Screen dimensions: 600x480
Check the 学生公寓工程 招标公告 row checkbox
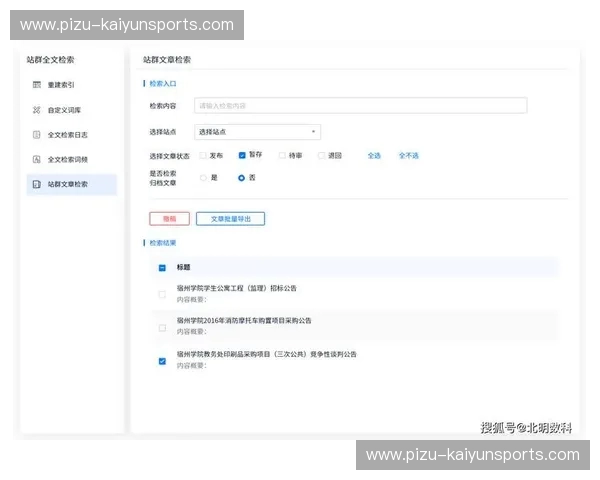click(162, 294)
